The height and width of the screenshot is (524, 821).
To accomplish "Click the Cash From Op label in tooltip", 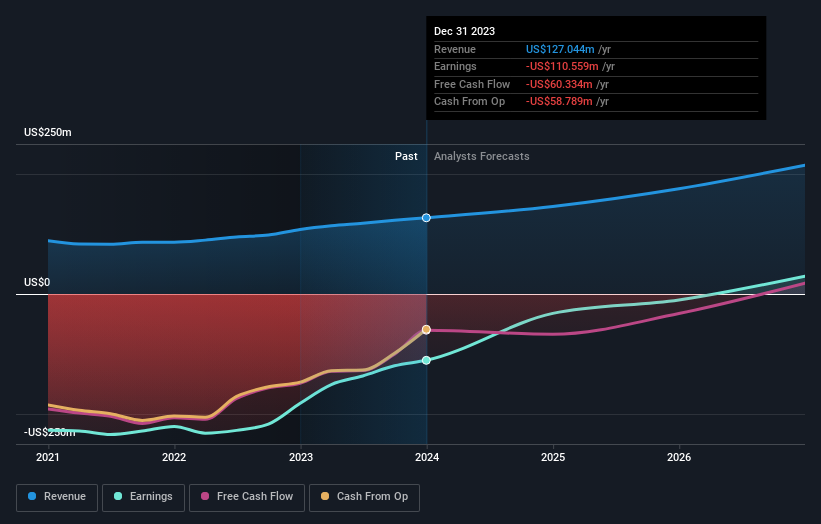I will coord(469,102).
